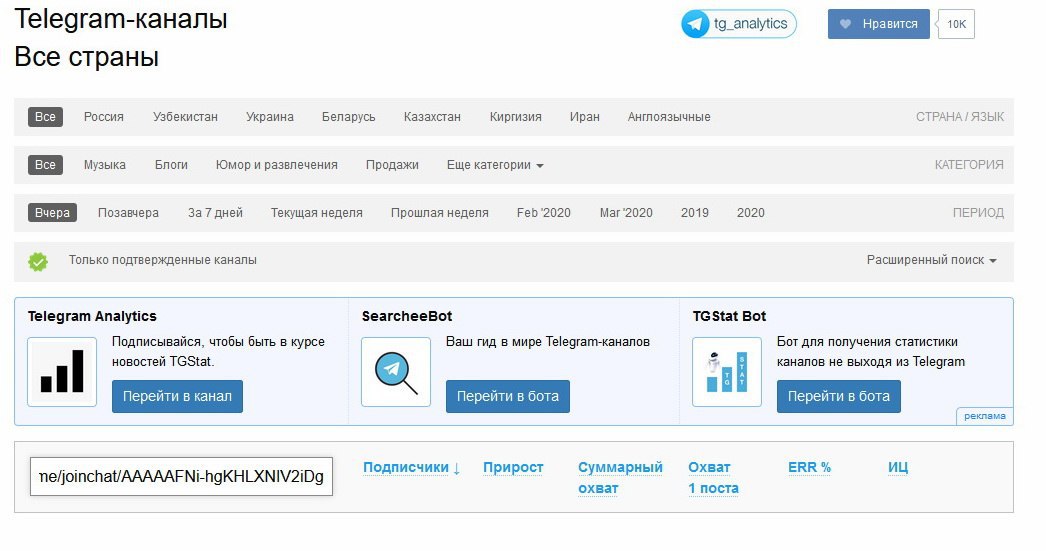Click Перейти в бота under SearcheeBot
This screenshot has height=551, width=1046.
click(x=508, y=396)
